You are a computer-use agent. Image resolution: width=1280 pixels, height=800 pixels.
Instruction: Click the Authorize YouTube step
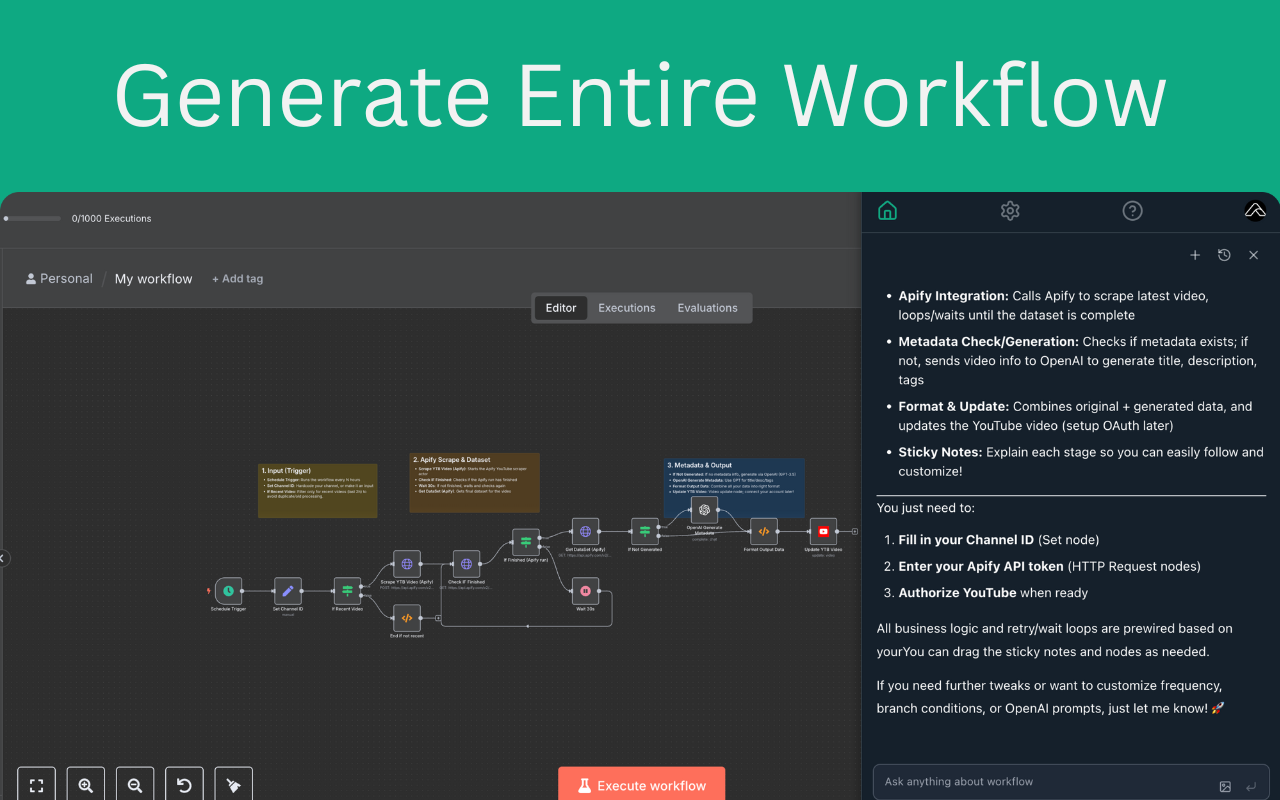pyautogui.click(x=993, y=593)
